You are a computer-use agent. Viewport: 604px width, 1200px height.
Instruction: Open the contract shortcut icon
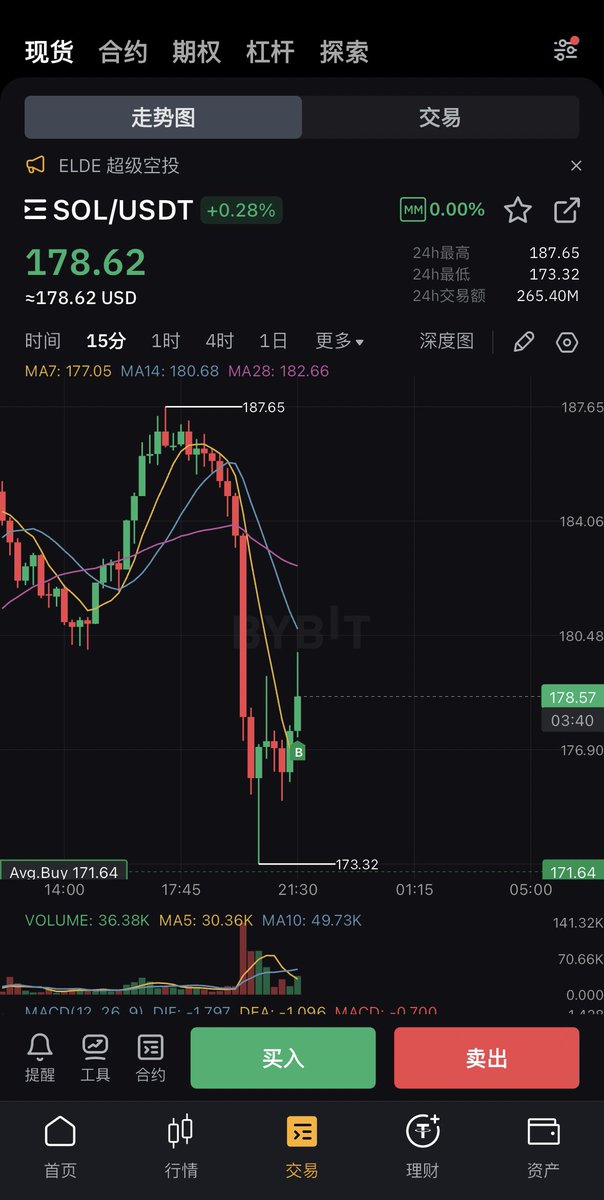click(x=150, y=1057)
